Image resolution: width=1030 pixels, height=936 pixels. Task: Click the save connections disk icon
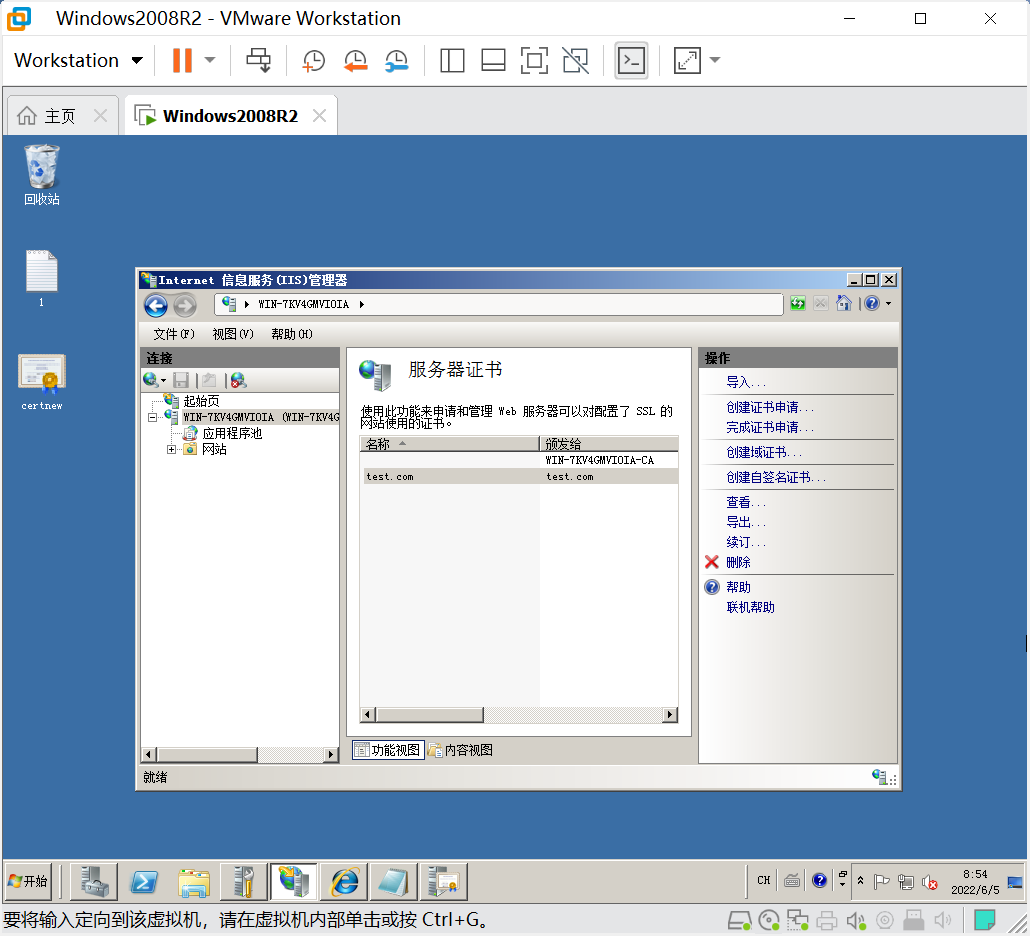click(181, 380)
